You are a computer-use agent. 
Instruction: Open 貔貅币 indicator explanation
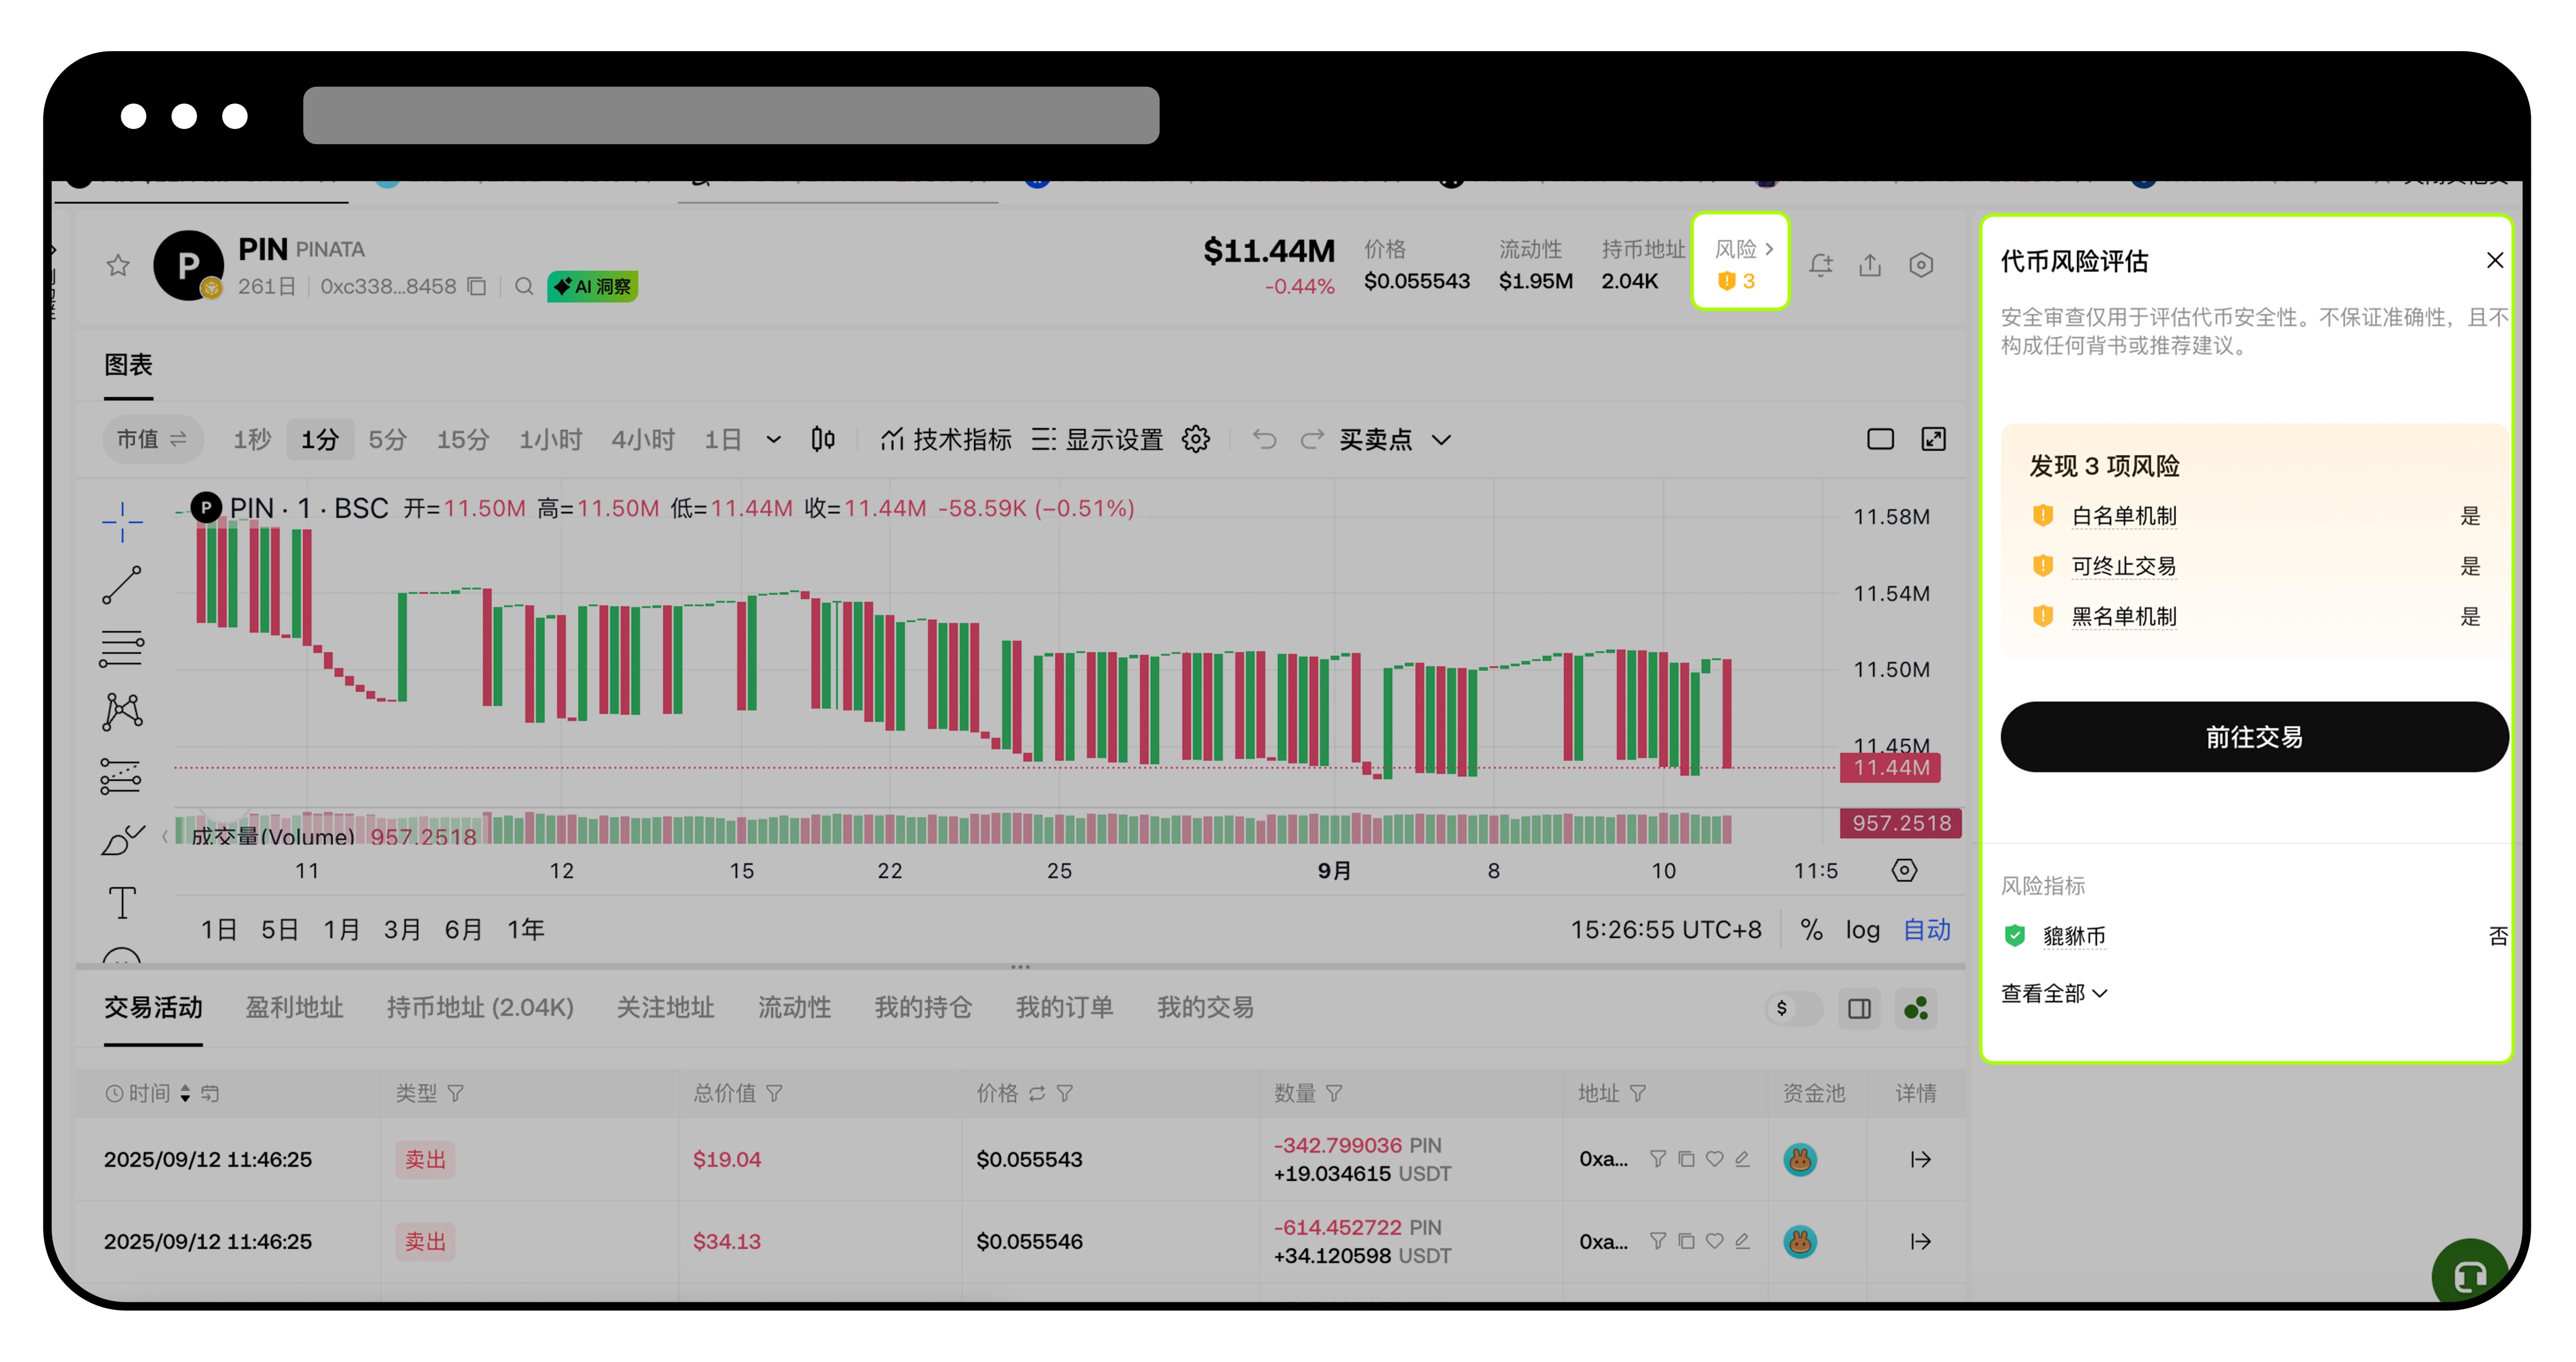(2074, 936)
